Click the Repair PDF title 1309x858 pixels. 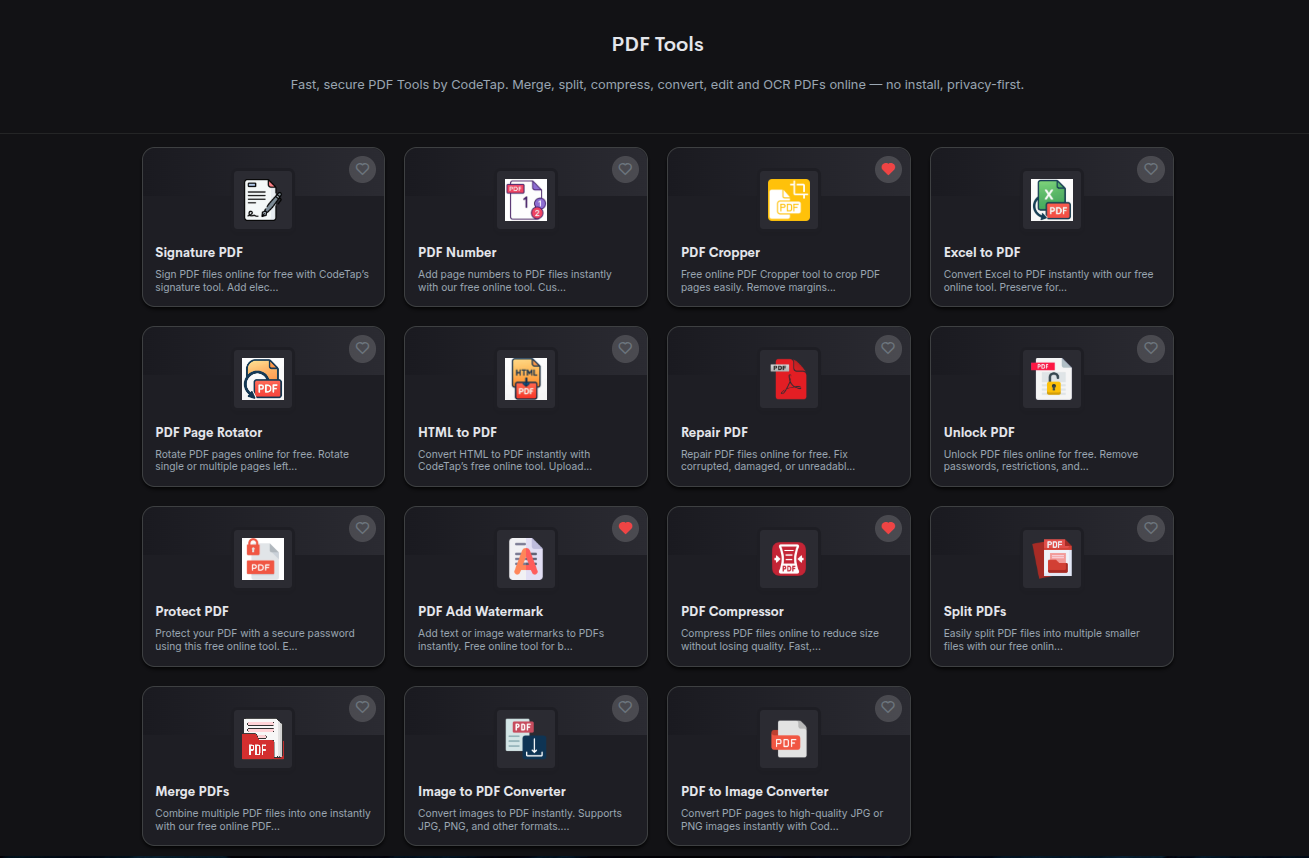pos(714,432)
